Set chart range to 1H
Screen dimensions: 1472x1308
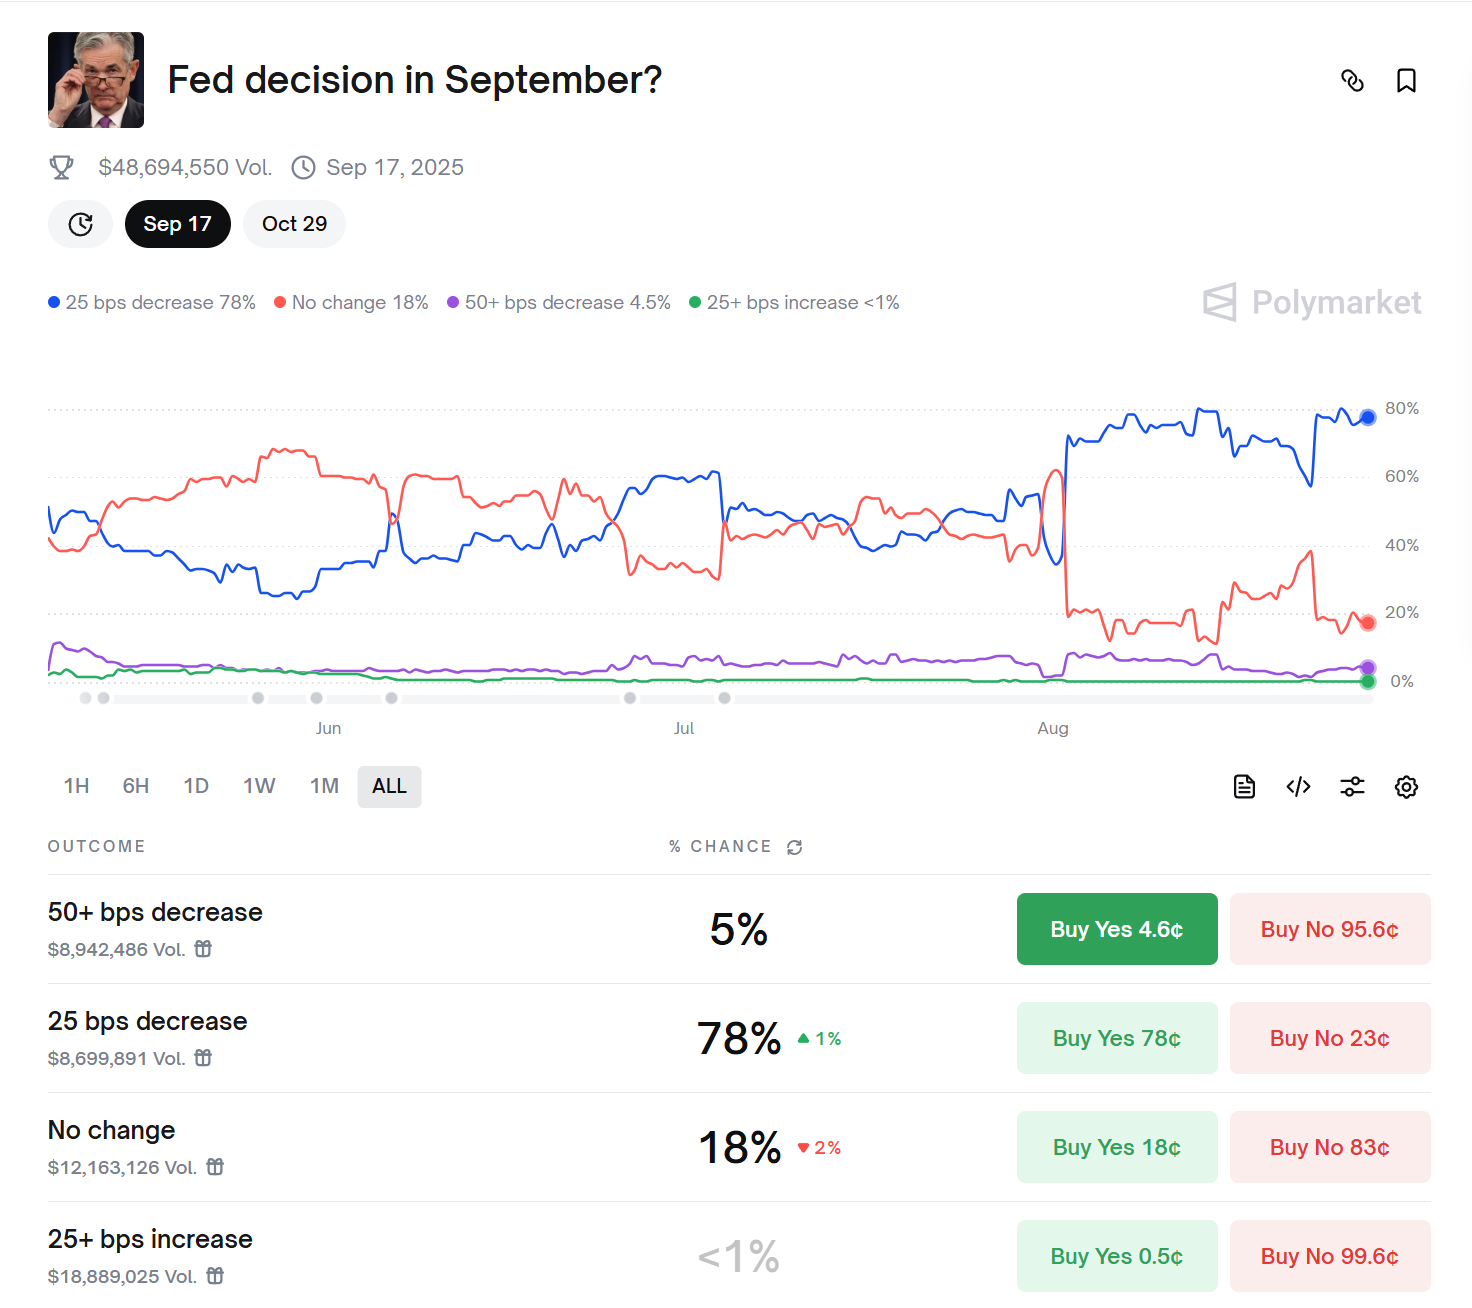point(76,786)
